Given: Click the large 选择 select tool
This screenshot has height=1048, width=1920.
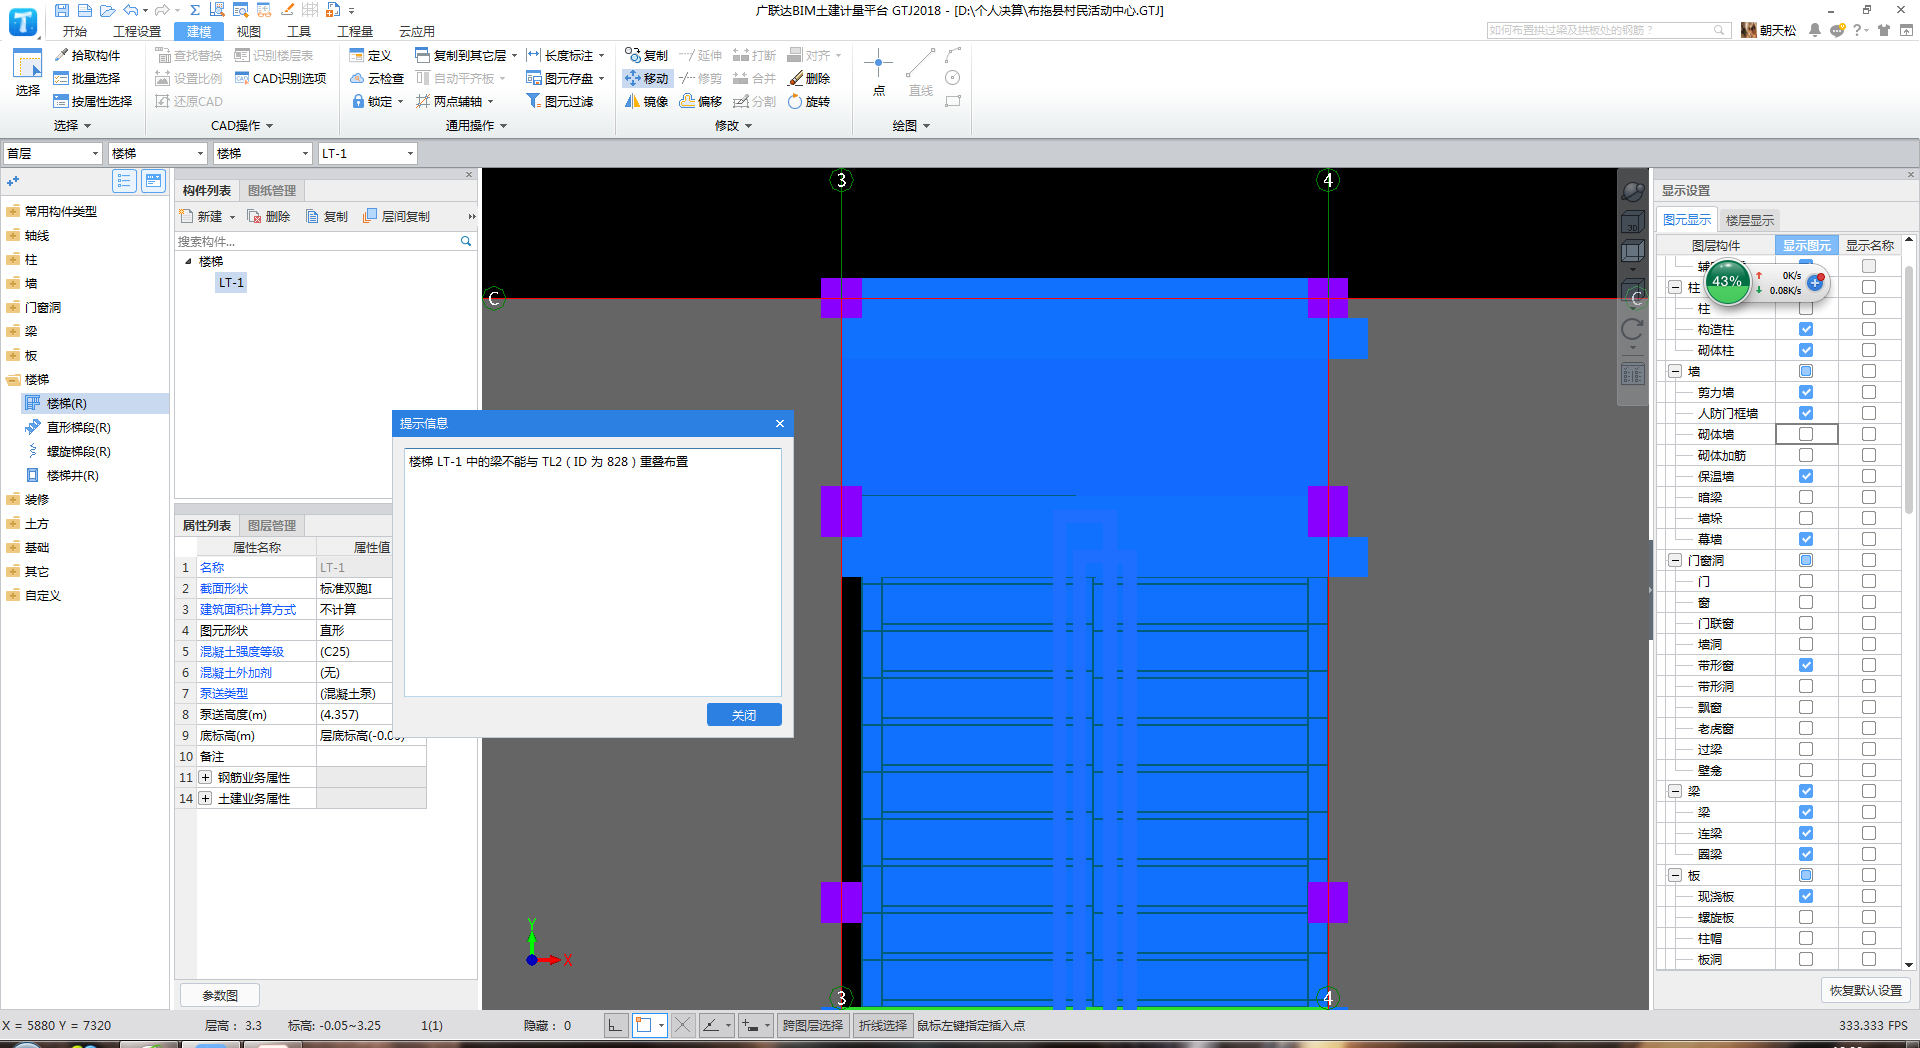Looking at the screenshot, I should pos(27,72).
